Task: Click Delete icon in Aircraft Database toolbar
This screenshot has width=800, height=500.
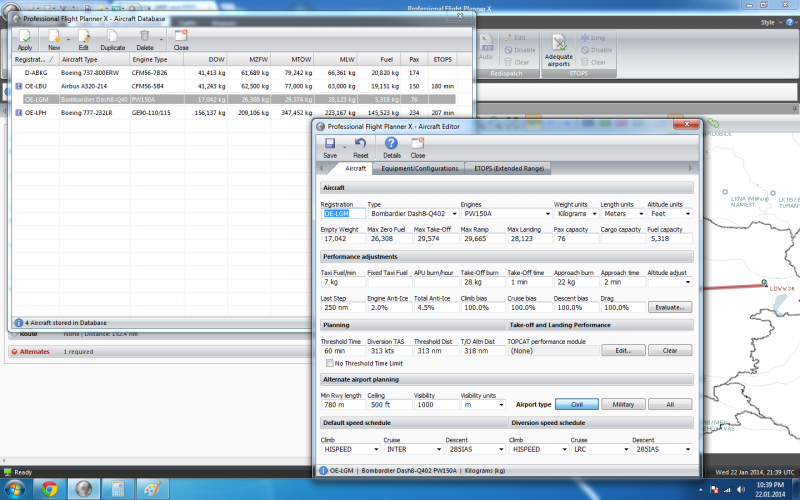Action: (x=144, y=36)
